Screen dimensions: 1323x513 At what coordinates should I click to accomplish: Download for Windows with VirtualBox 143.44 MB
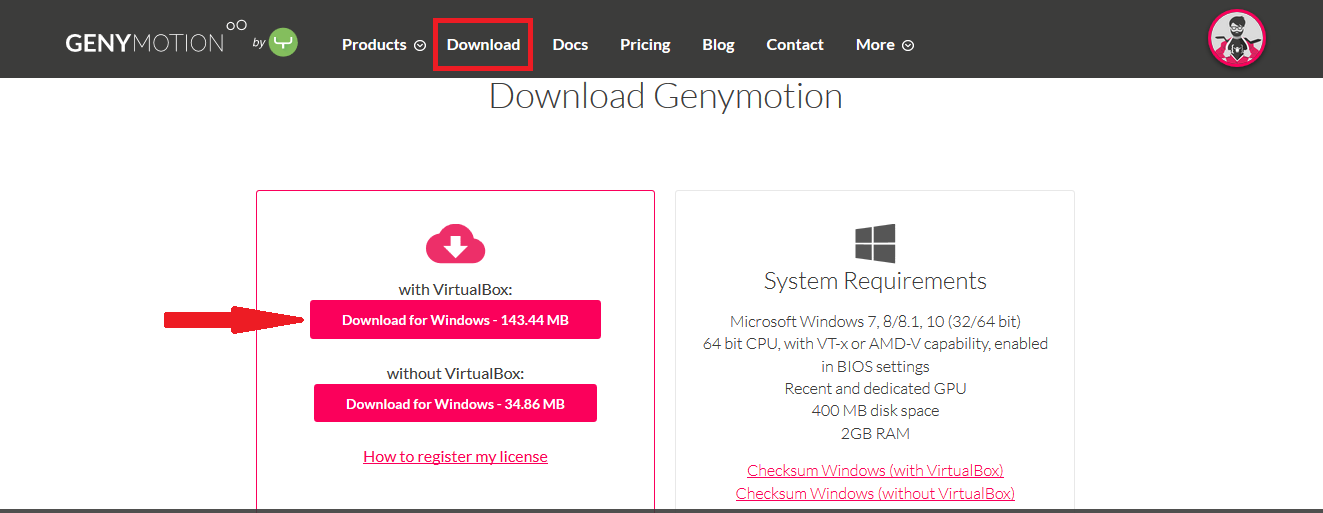pos(455,320)
